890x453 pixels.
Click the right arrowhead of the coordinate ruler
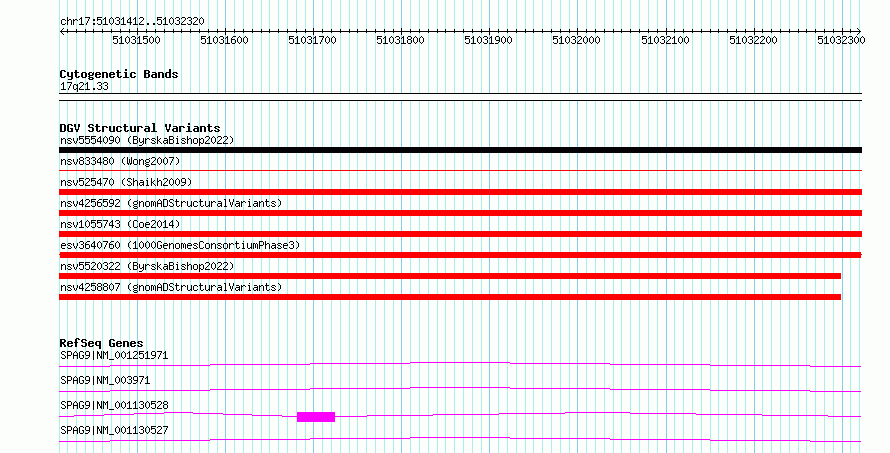859,31
